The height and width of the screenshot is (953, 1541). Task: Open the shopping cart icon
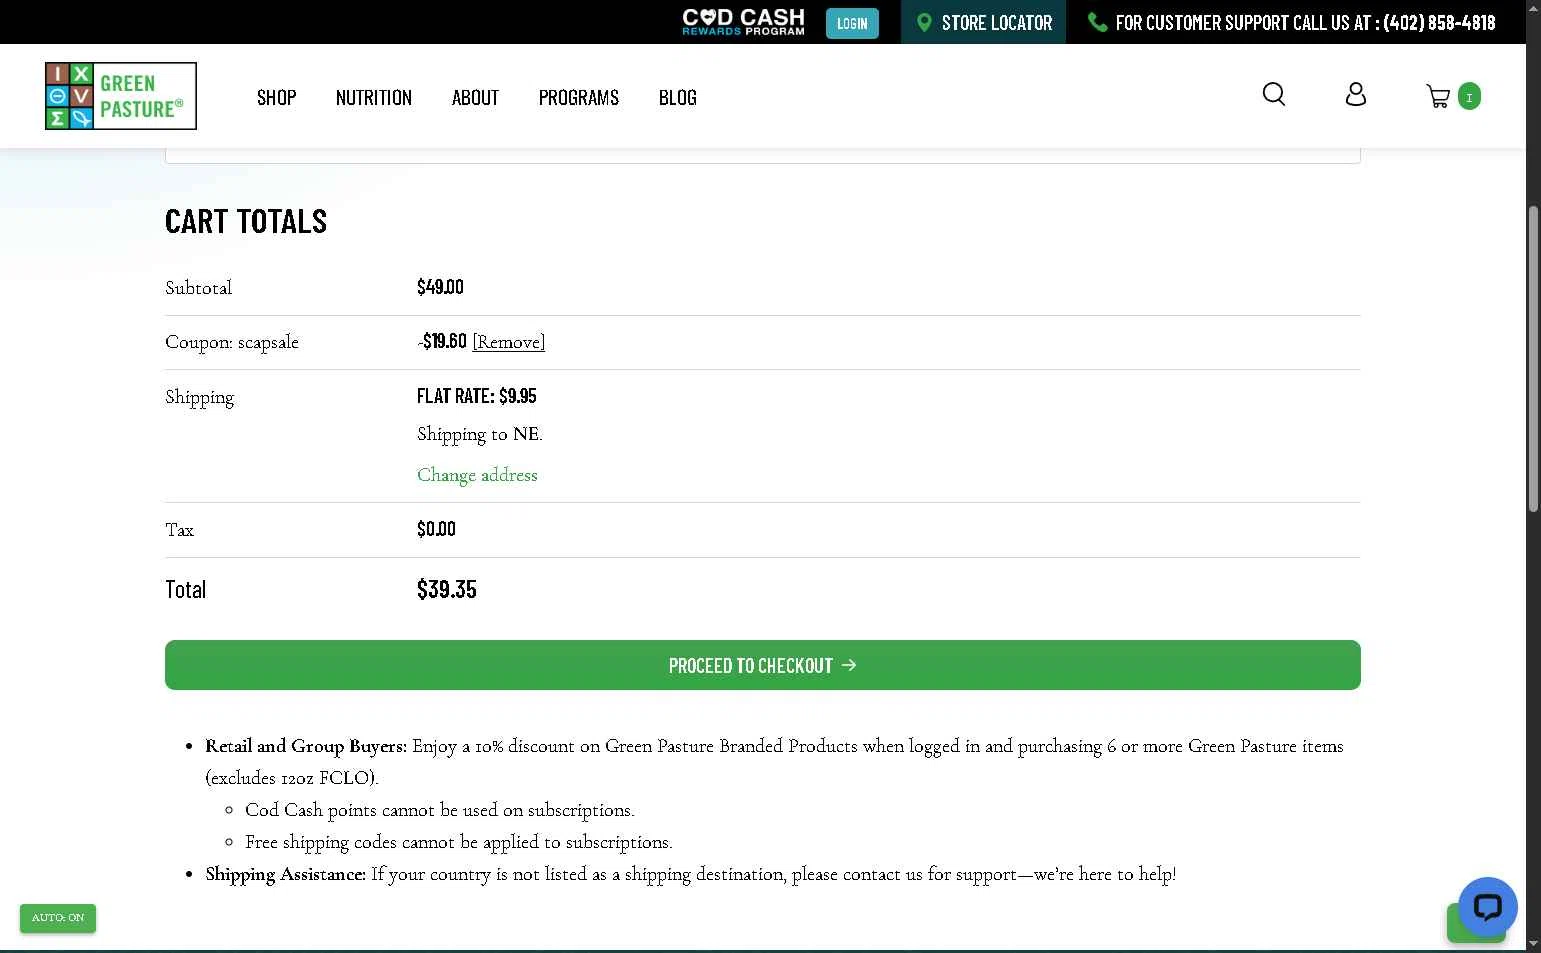[1438, 96]
